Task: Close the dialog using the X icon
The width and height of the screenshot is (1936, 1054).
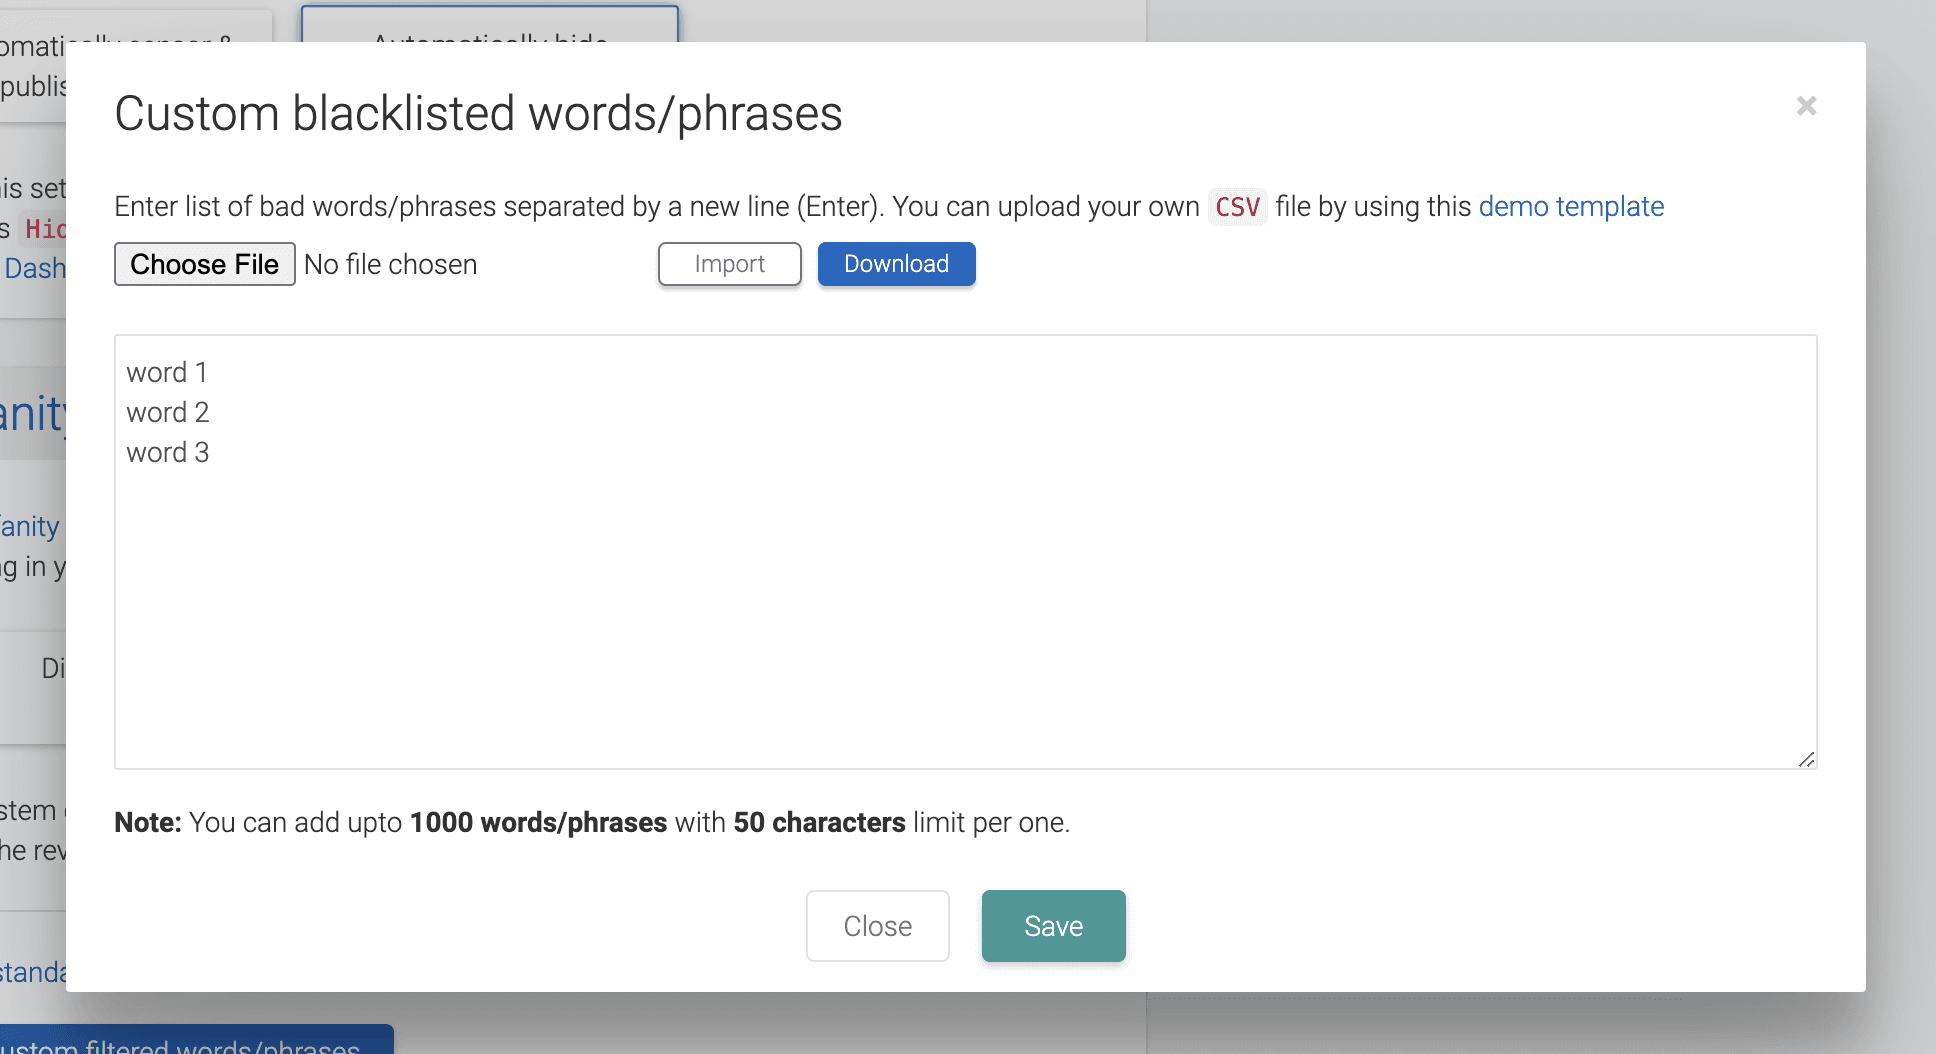Action: pyautogui.click(x=1806, y=106)
